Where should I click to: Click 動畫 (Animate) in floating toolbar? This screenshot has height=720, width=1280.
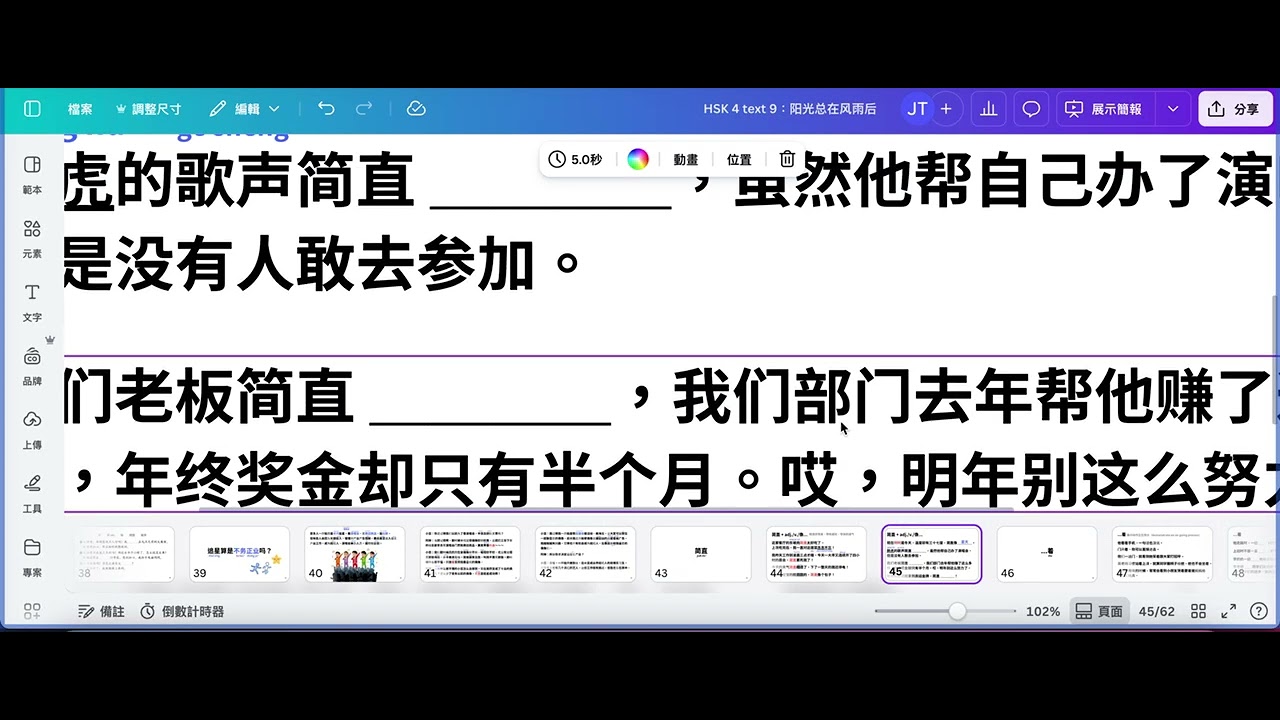[x=686, y=159]
